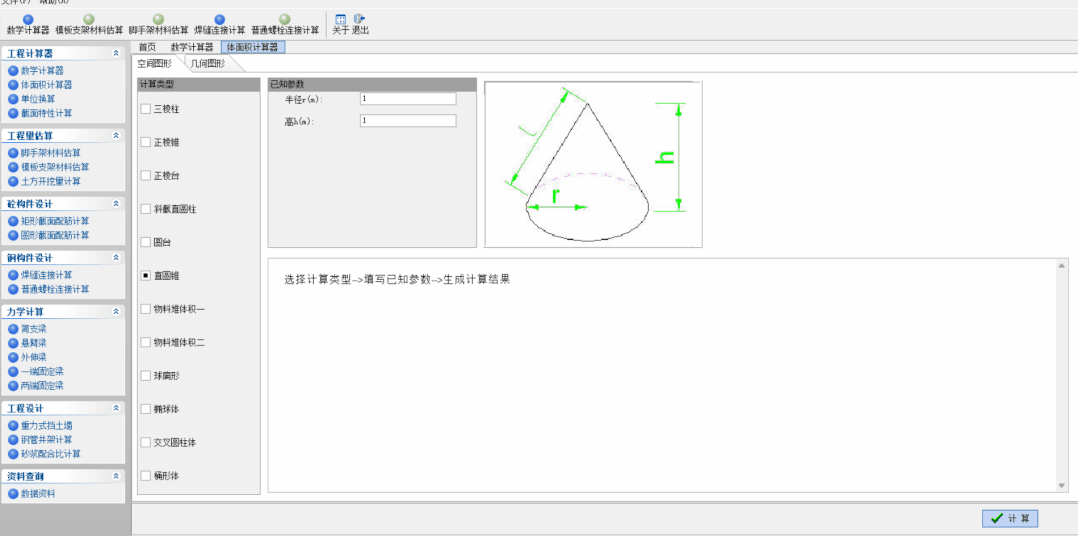Click the 半径r(m) input field

pos(407,99)
